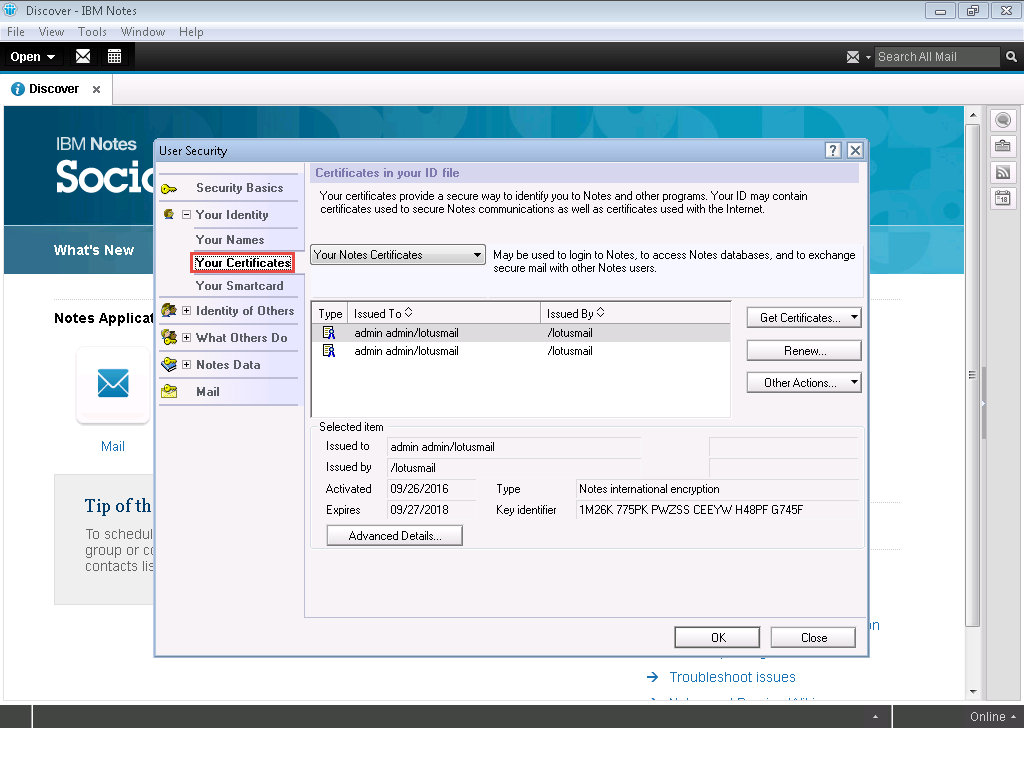The width and height of the screenshot is (1024, 767).
Task: Open the Your Notes Certificates dropdown
Action: click(398, 255)
